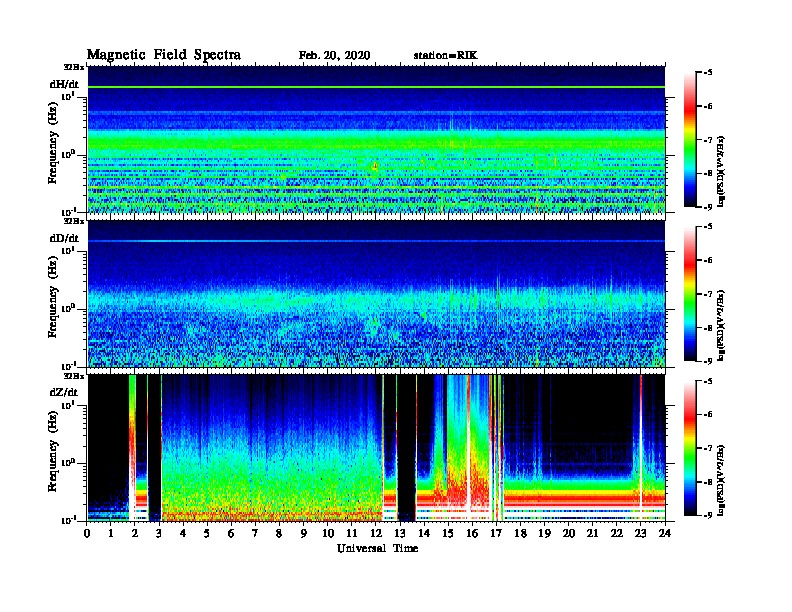Click hour "18" on Universal Time axis
792x612 pixels.
pos(520,533)
